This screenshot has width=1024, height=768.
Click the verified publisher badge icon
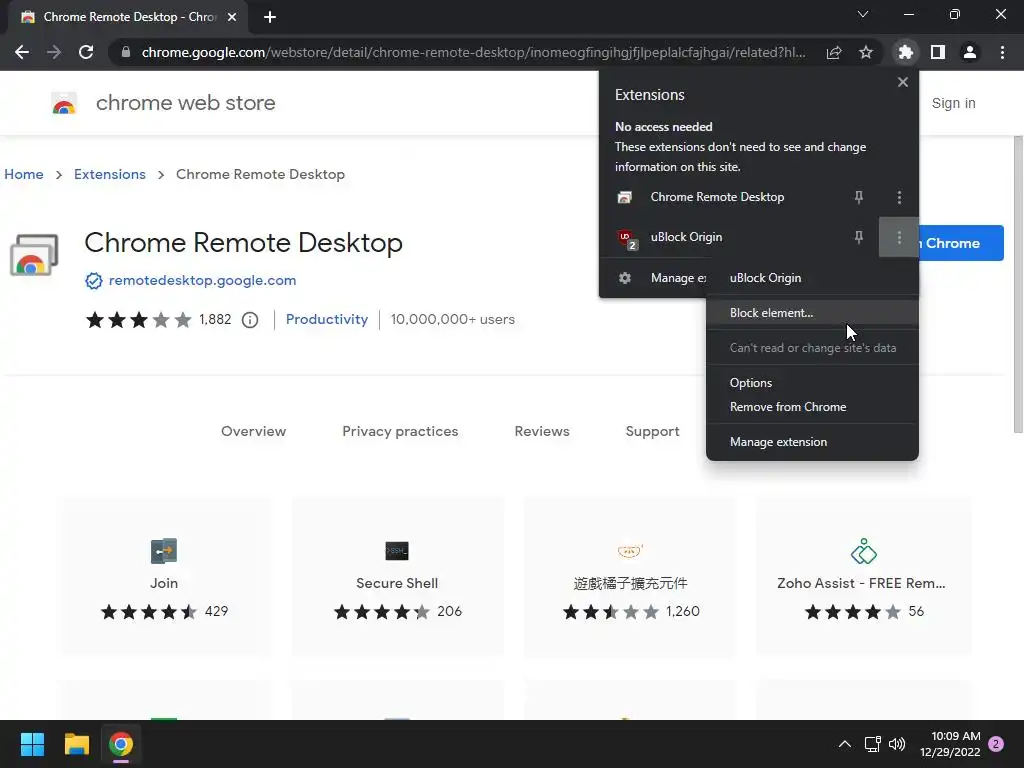click(94, 281)
